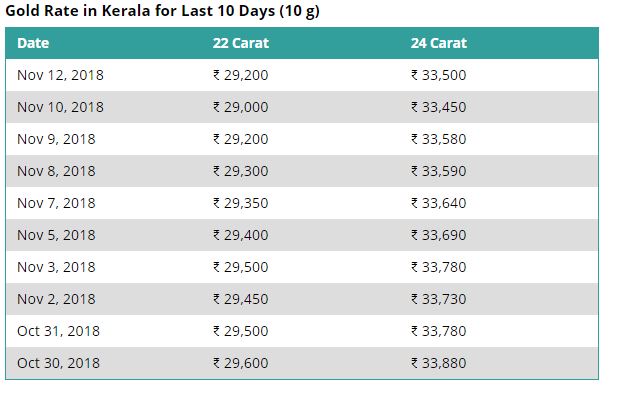Select the Nov 12, 2018 date cell

coord(60,75)
